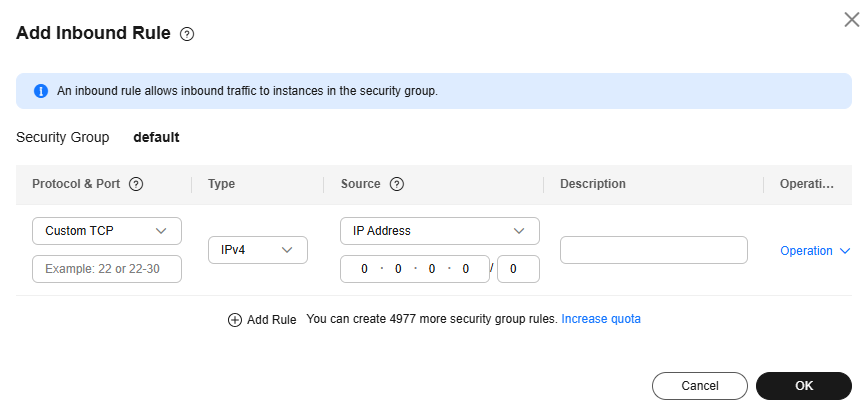This screenshot has height=410, width=867.
Task: Click the Description column header
Action: [593, 184]
